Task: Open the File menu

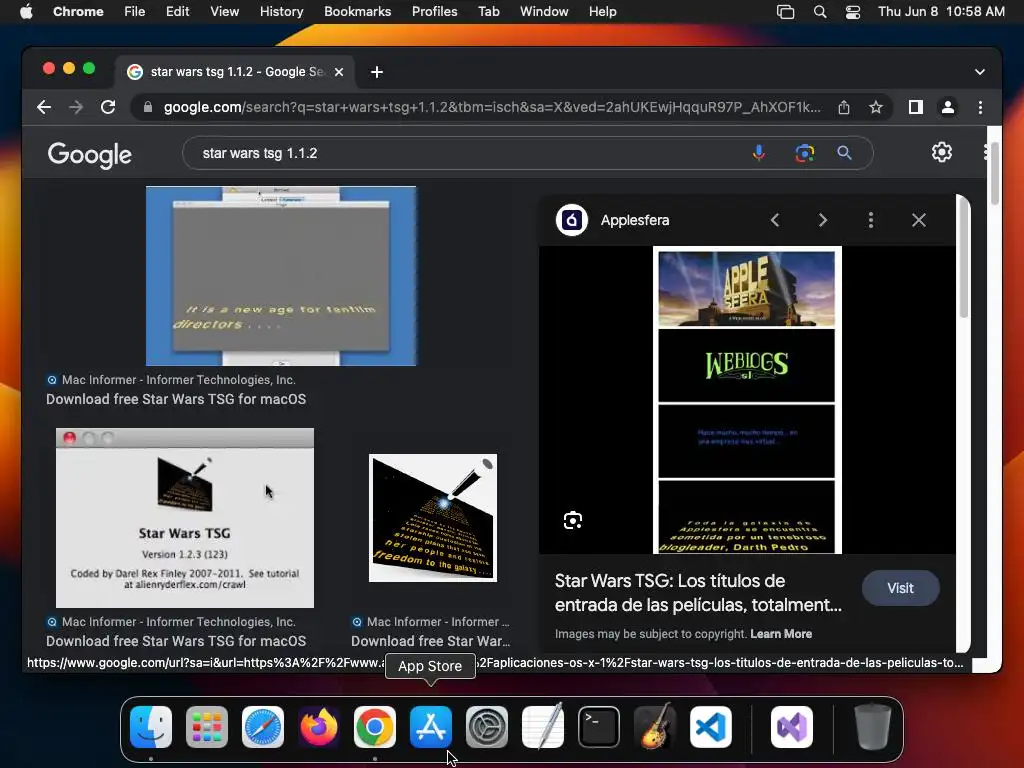Action: 135,12
